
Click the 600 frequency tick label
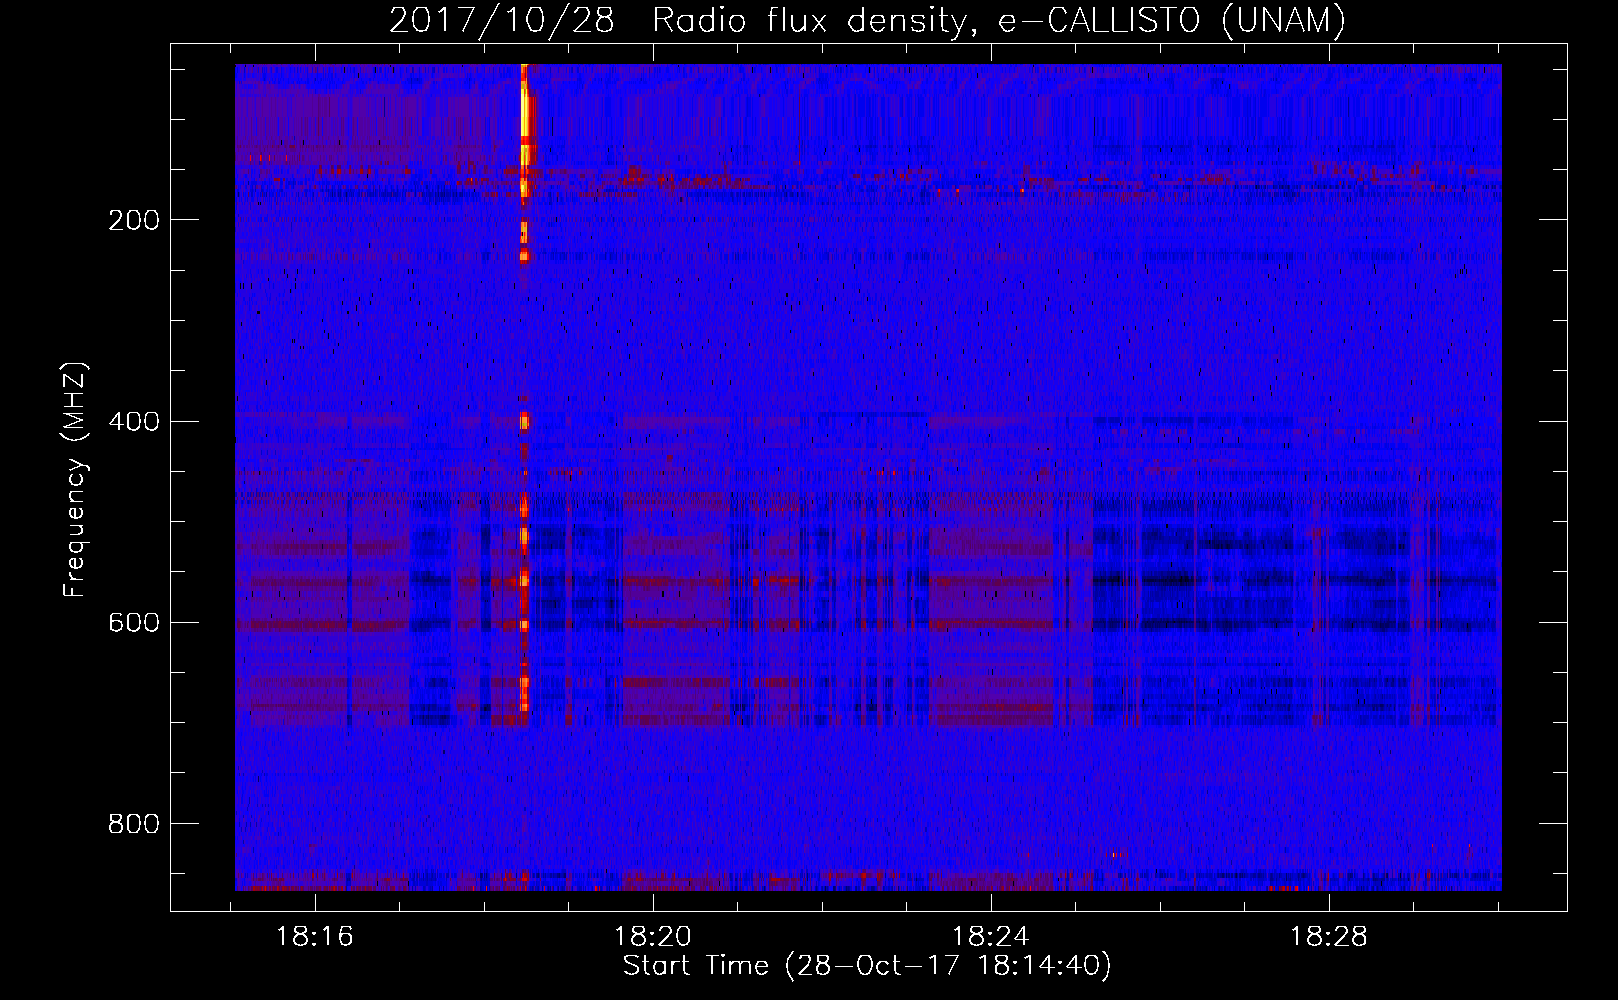pos(133,622)
